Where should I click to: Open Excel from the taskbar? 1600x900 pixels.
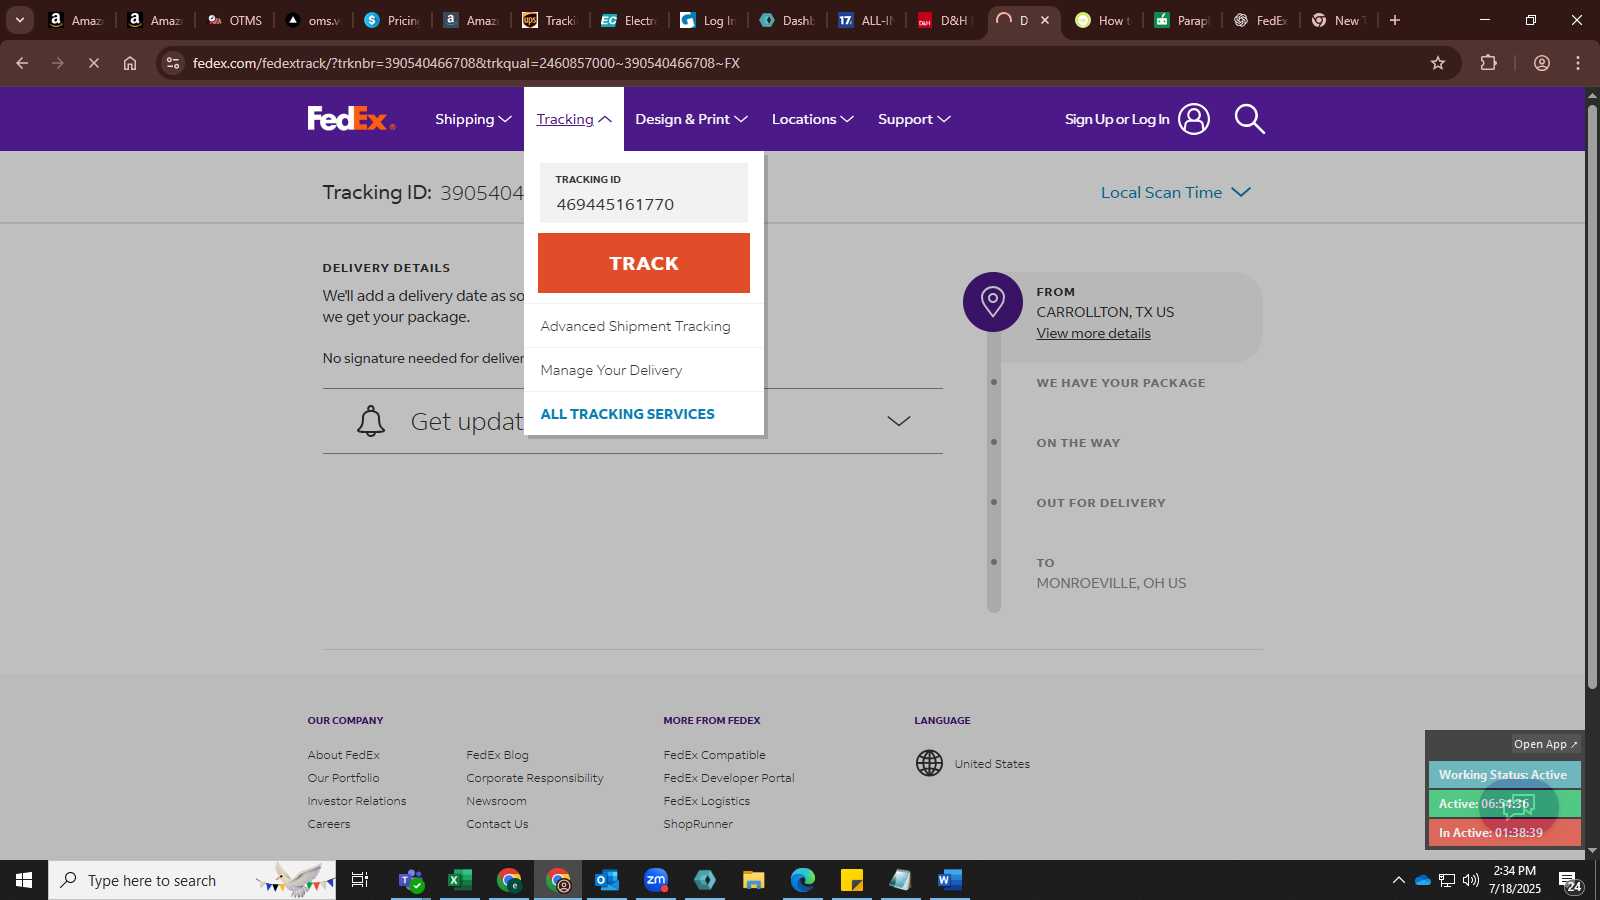tap(460, 880)
